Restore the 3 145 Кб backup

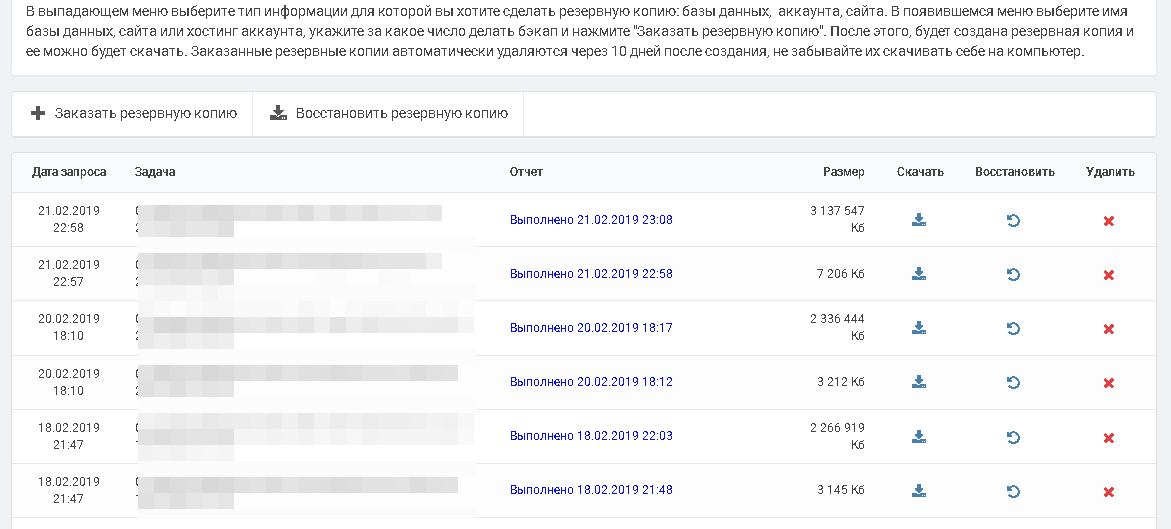[1013, 490]
